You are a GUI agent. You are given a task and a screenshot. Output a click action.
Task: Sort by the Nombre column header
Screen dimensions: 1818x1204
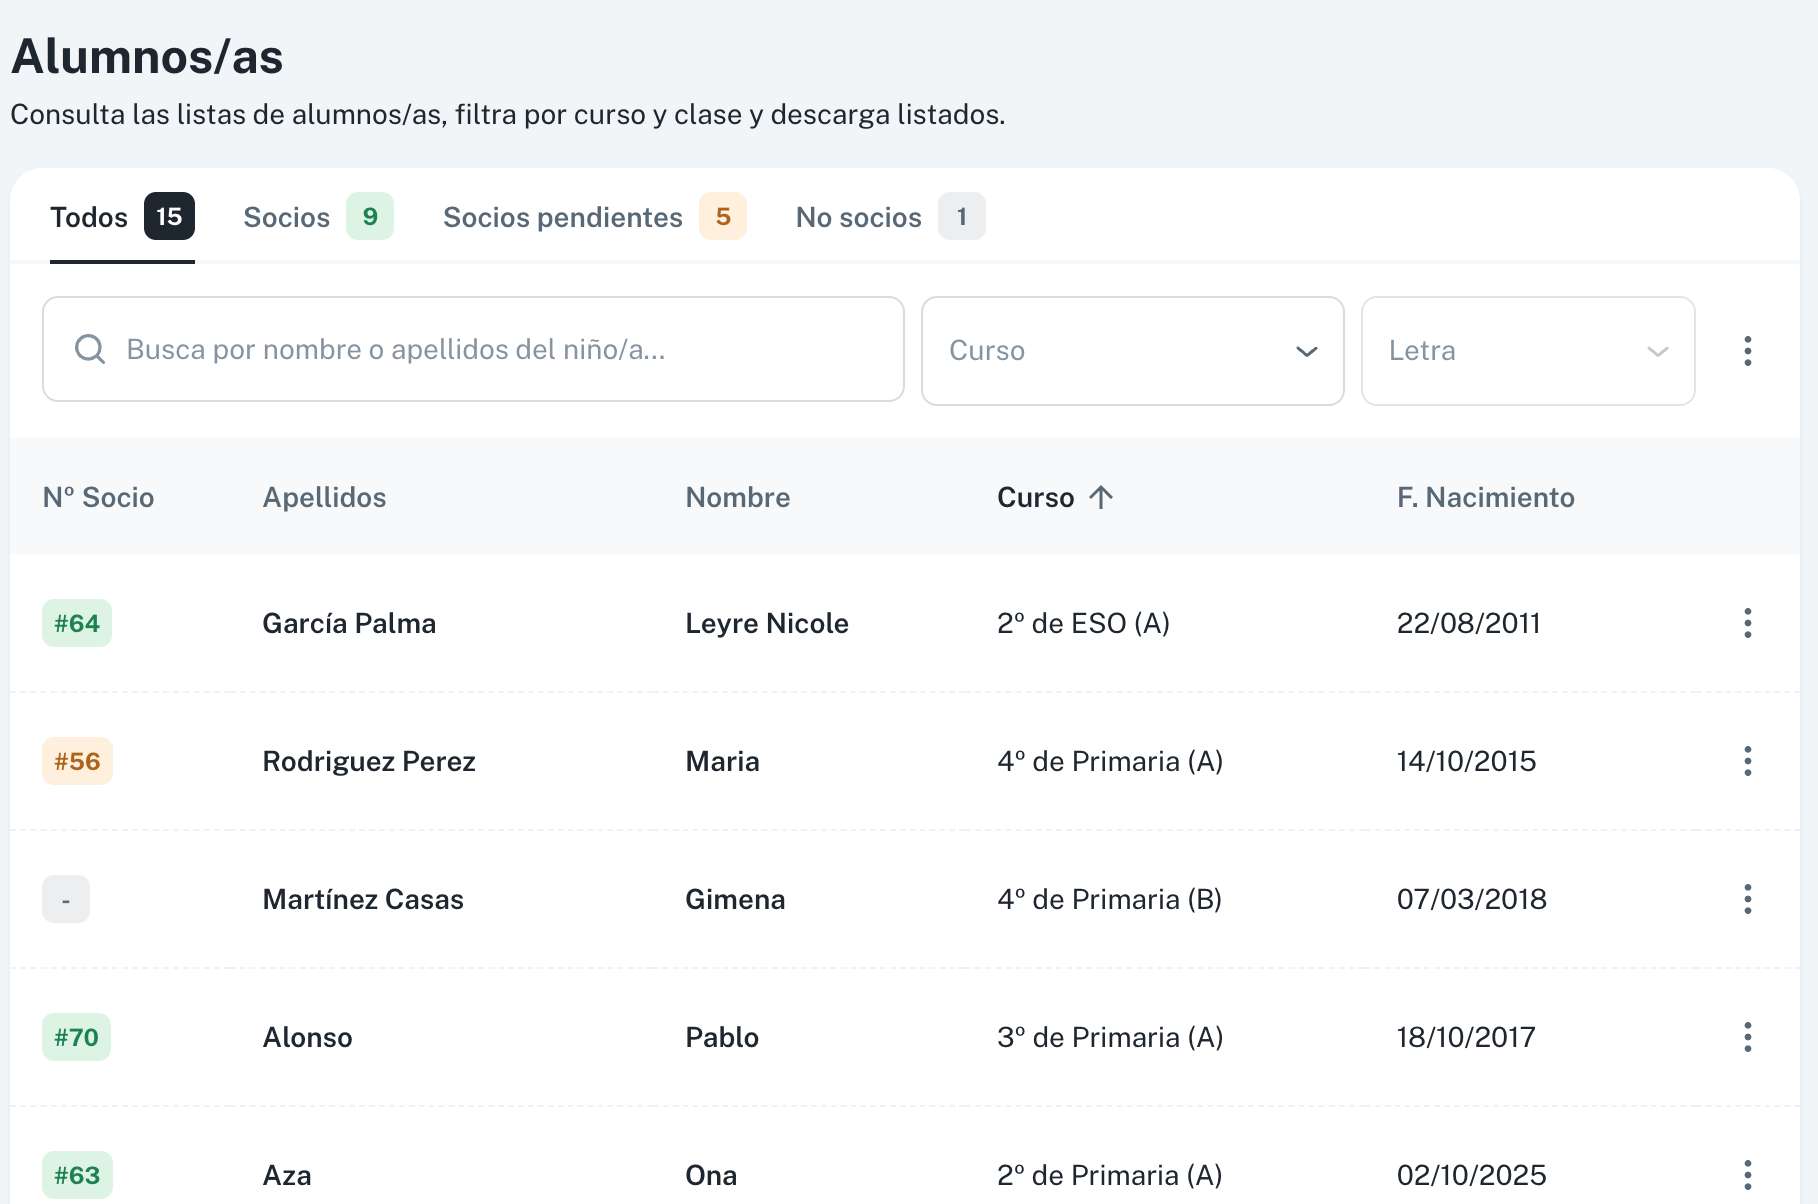tap(738, 497)
